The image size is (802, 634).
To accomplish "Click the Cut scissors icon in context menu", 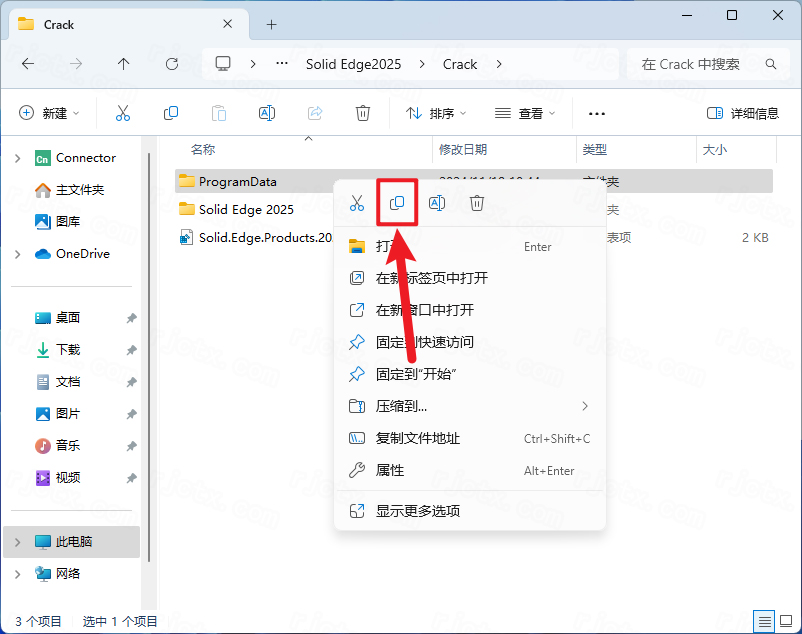I will [357, 203].
